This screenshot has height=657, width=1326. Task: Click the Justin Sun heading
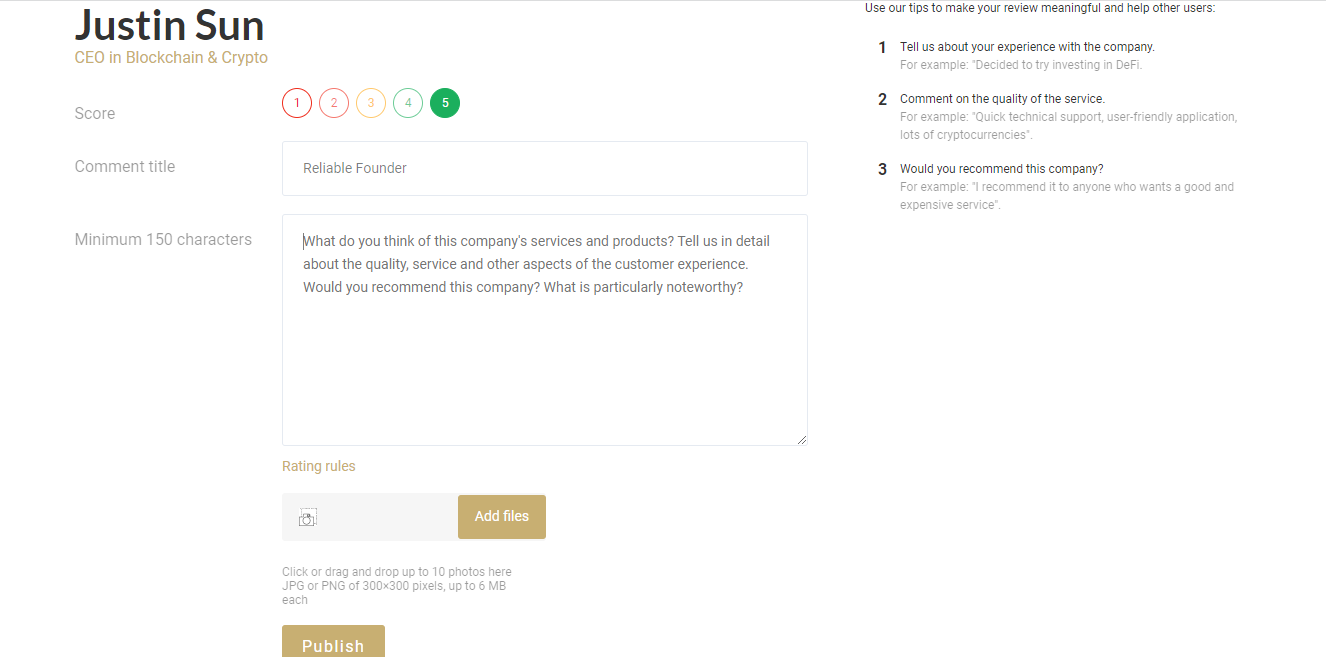(x=169, y=24)
